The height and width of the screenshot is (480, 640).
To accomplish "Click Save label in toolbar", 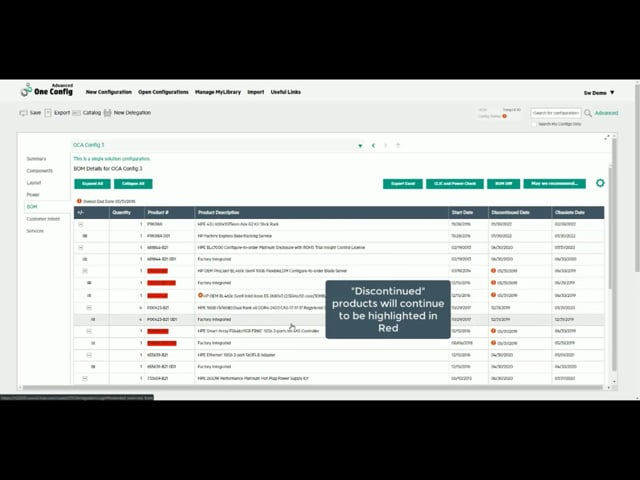I will 35,113.
